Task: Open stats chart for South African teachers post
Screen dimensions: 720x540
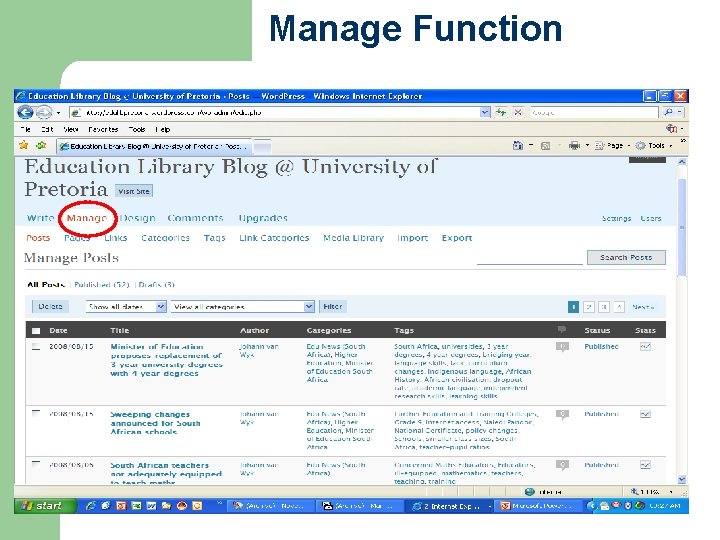Action: click(645, 465)
